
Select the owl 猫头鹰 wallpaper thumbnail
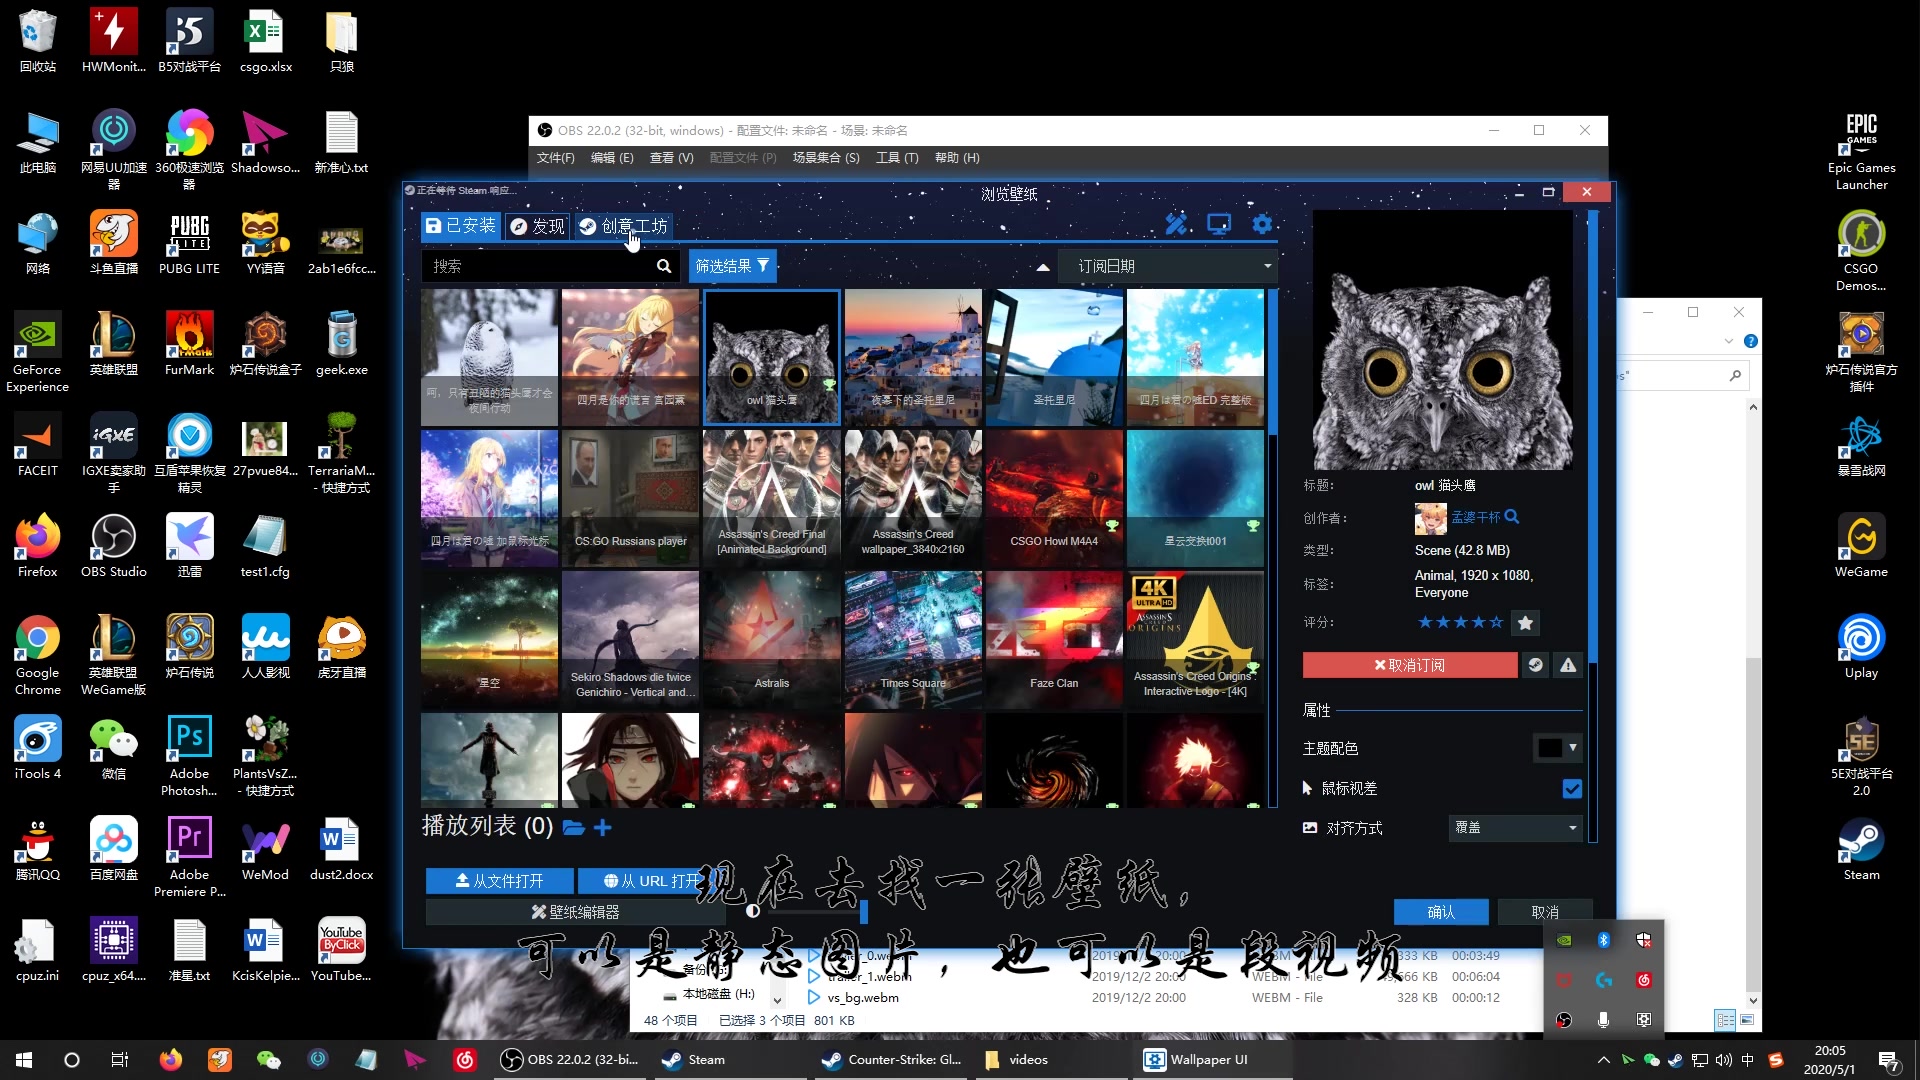772,357
